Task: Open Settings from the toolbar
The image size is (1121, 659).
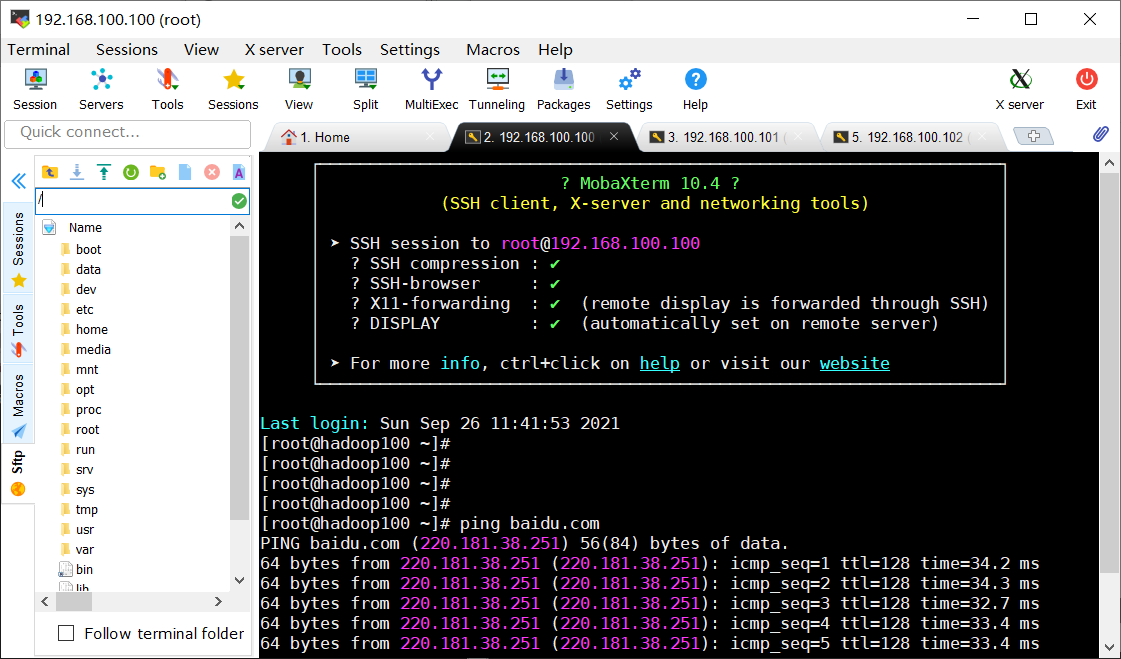Action: [x=629, y=89]
